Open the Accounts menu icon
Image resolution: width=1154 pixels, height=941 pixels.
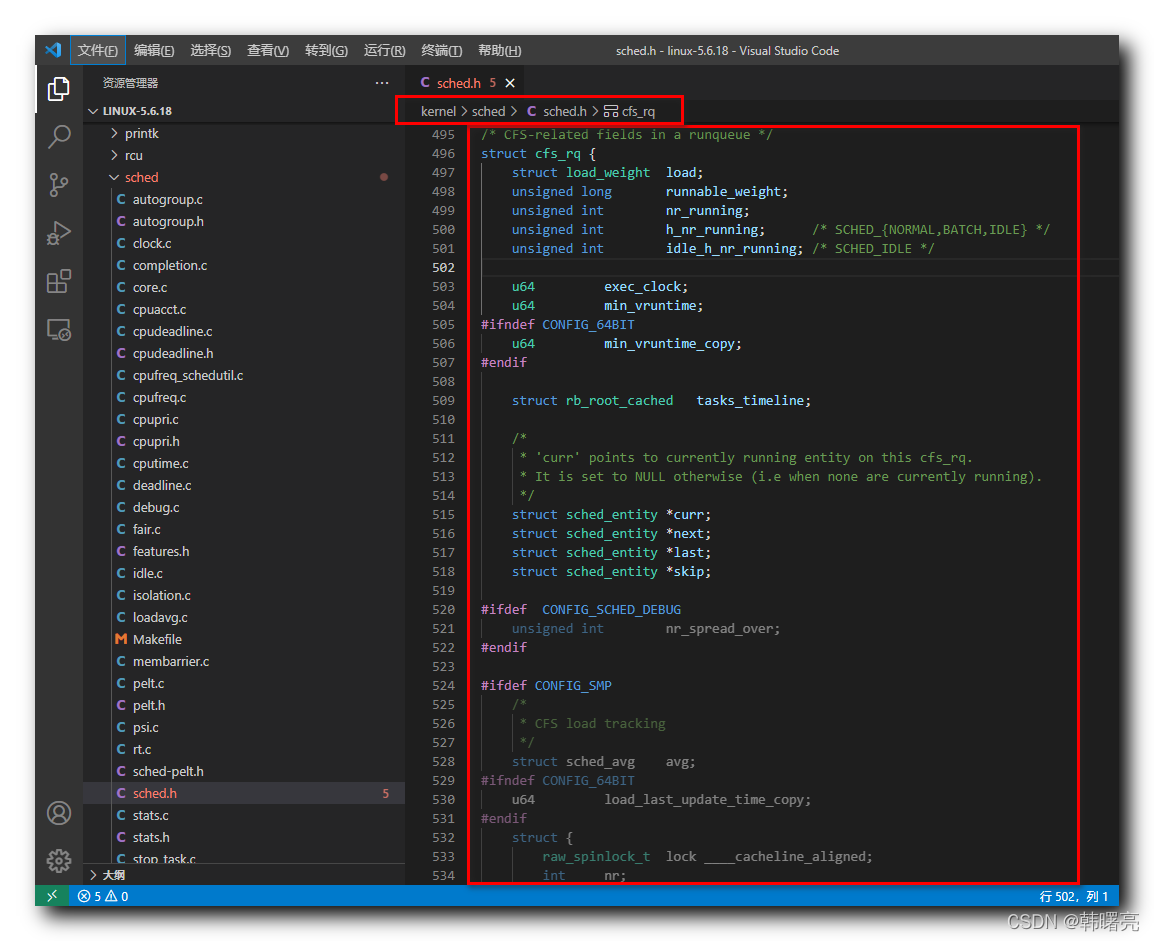click(59, 813)
